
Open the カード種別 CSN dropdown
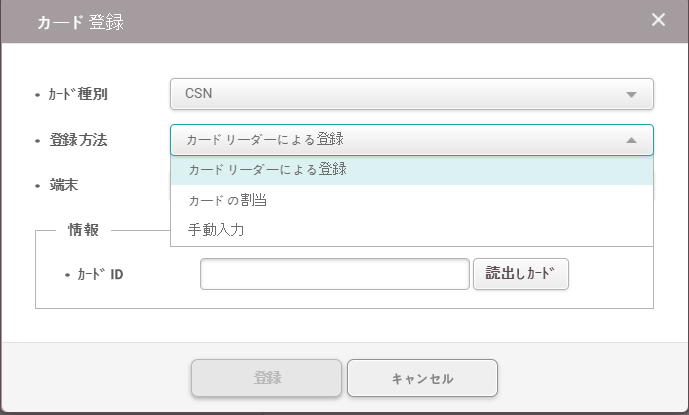point(400,94)
